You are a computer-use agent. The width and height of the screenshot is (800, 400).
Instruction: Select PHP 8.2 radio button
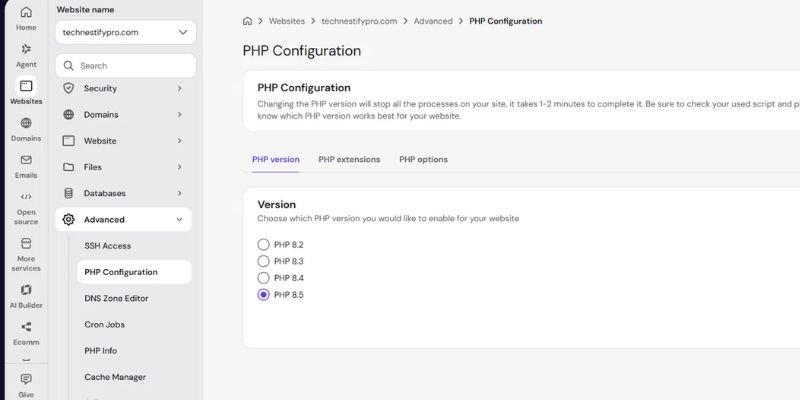pos(263,244)
